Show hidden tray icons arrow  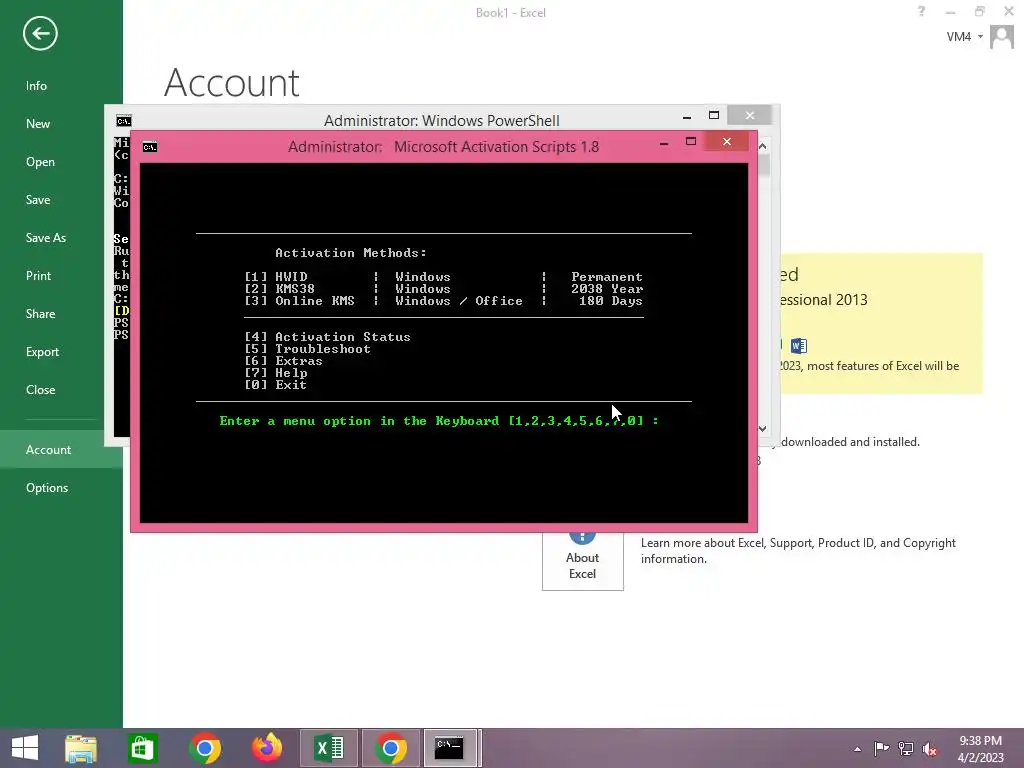click(857, 749)
